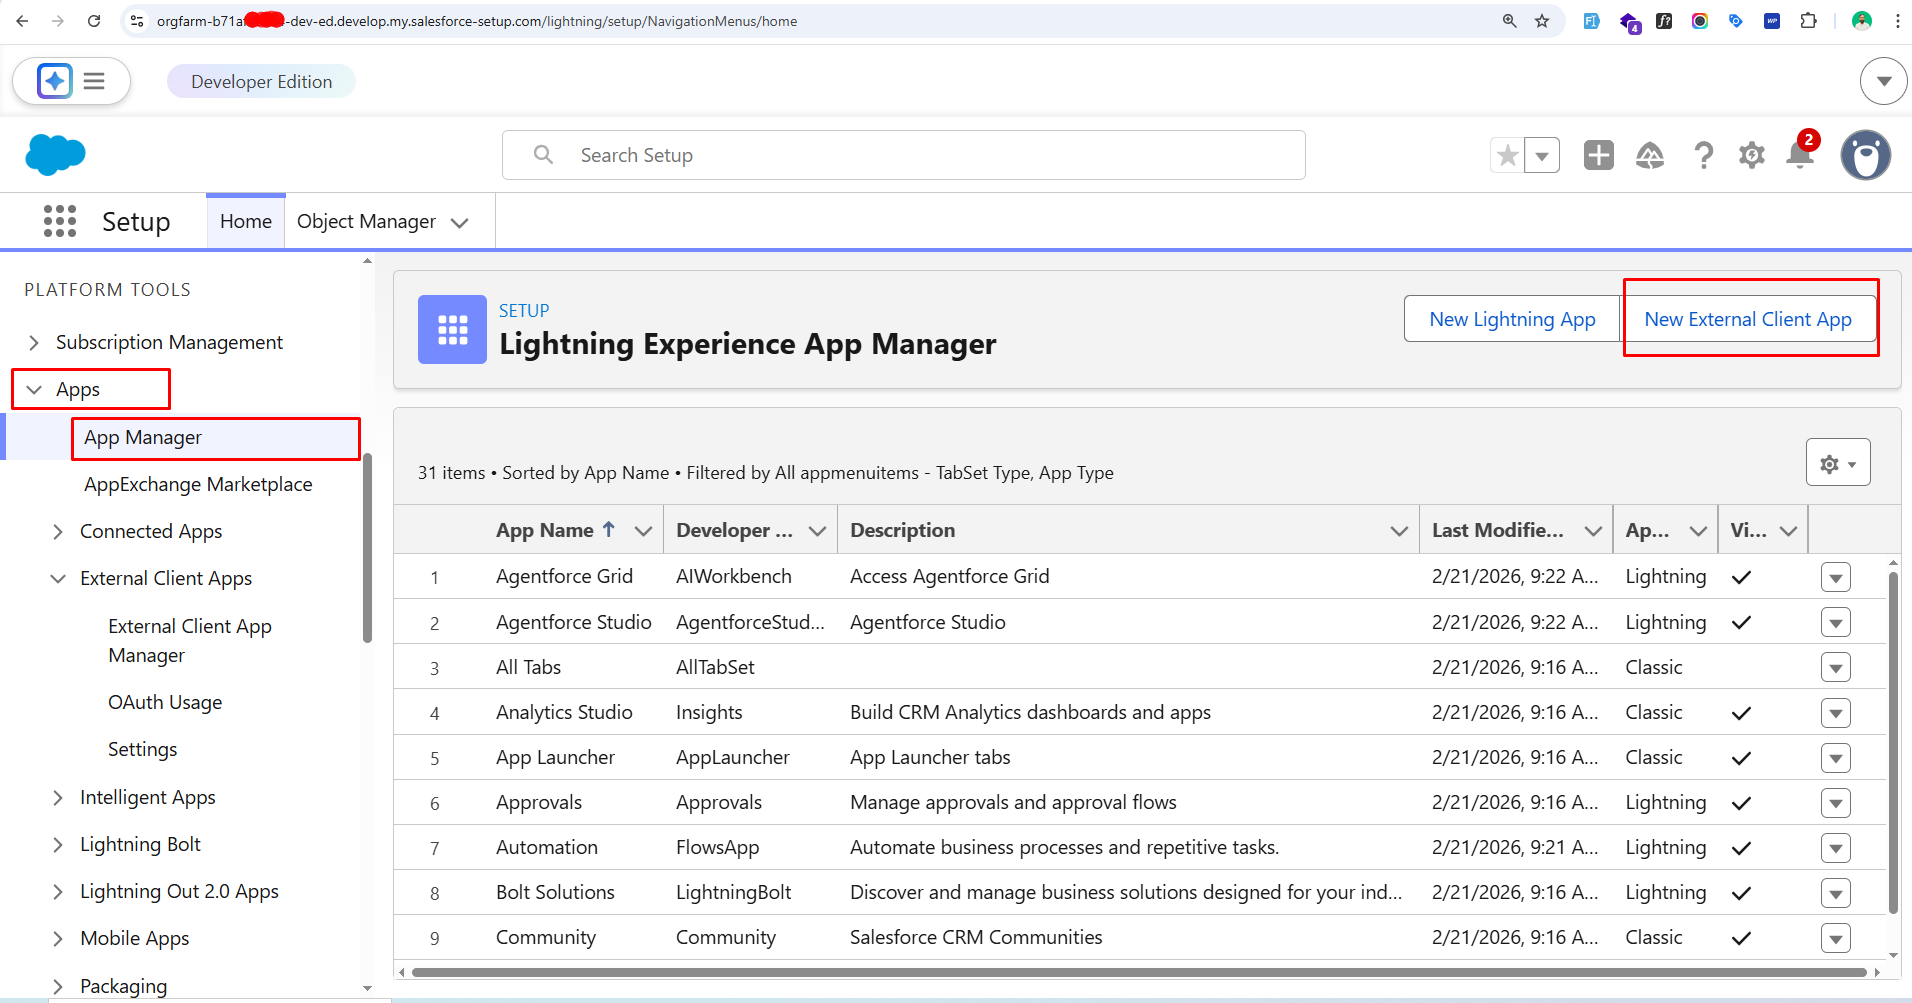Click the global Create plus icon

1598,155
